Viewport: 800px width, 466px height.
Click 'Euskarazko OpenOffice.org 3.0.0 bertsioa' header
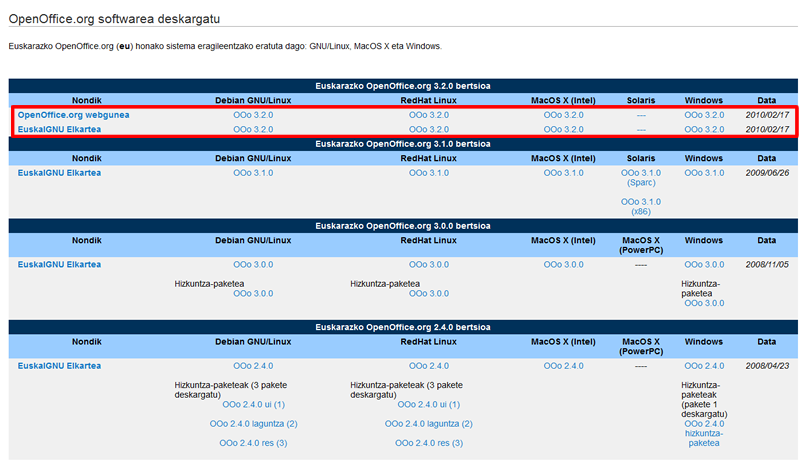click(403, 226)
